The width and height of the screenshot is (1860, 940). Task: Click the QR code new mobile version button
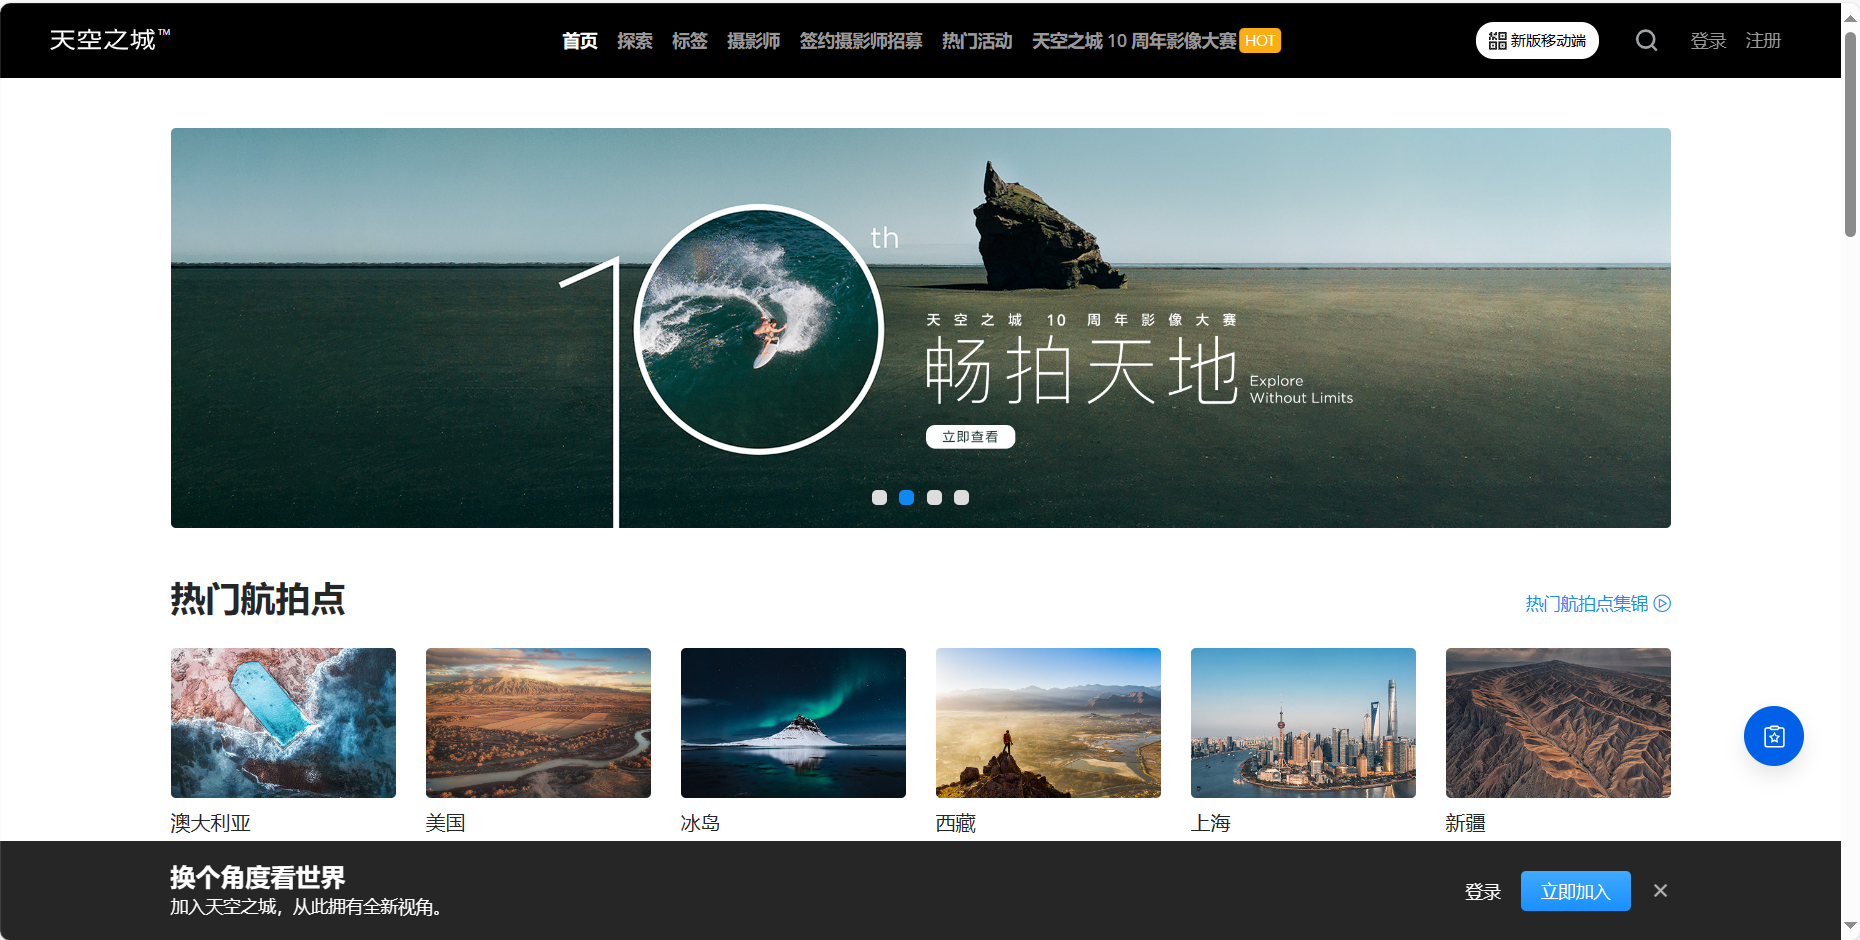click(1537, 41)
